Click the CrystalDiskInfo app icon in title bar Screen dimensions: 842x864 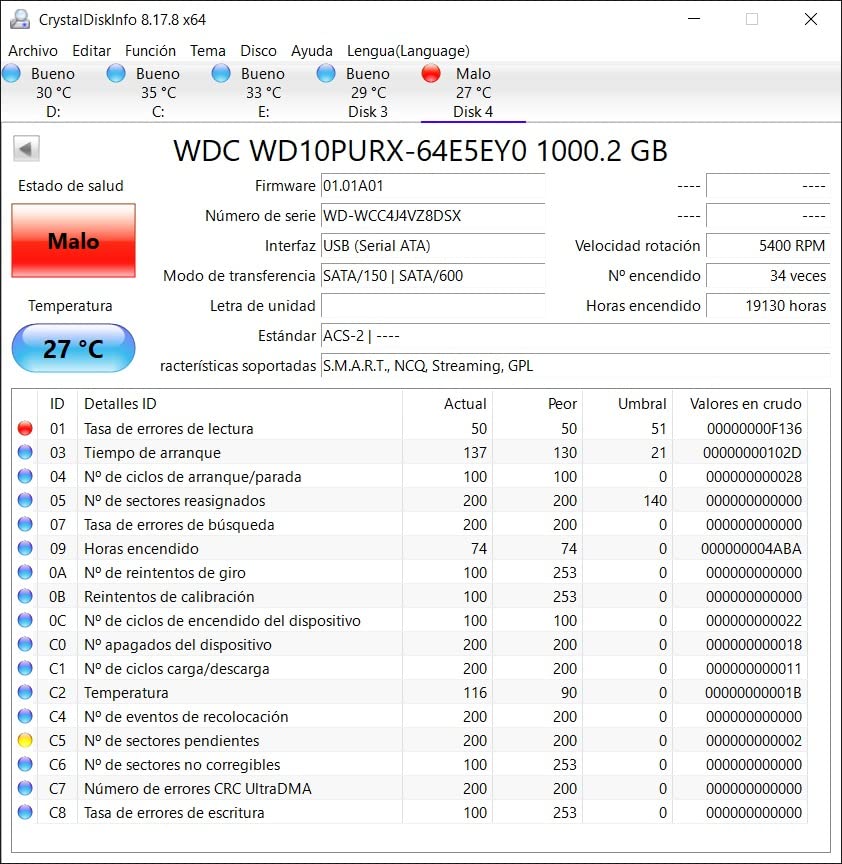20,19
